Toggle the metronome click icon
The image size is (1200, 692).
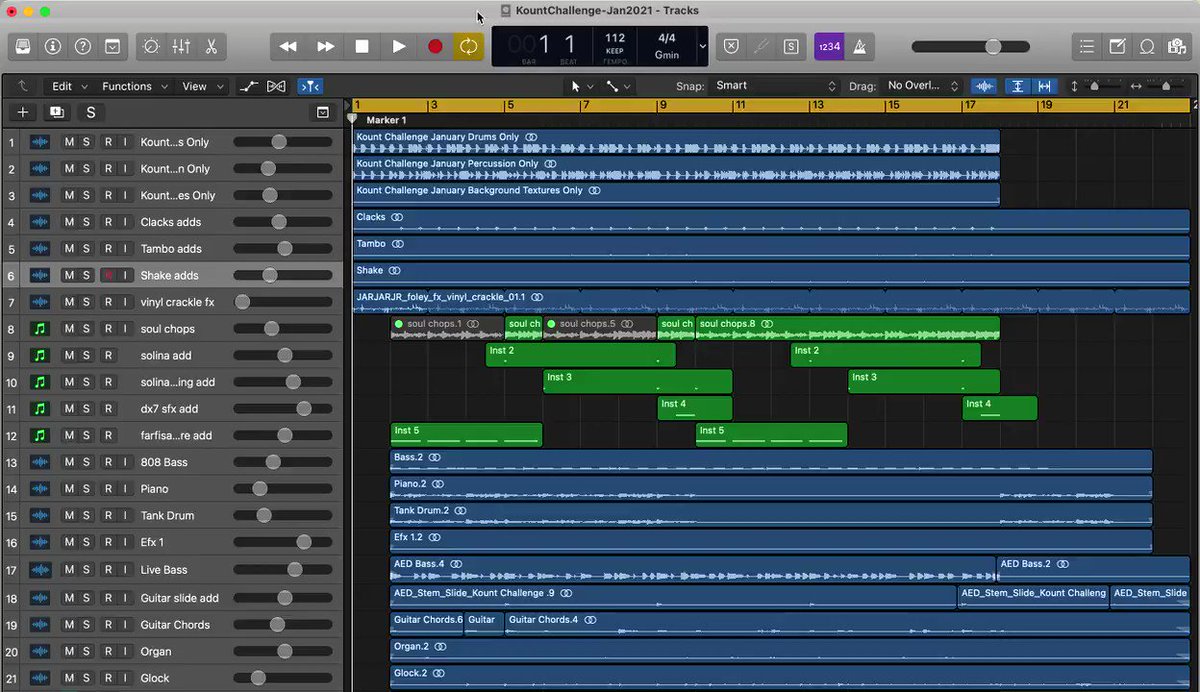pyautogui.click(x=859, y=46)
